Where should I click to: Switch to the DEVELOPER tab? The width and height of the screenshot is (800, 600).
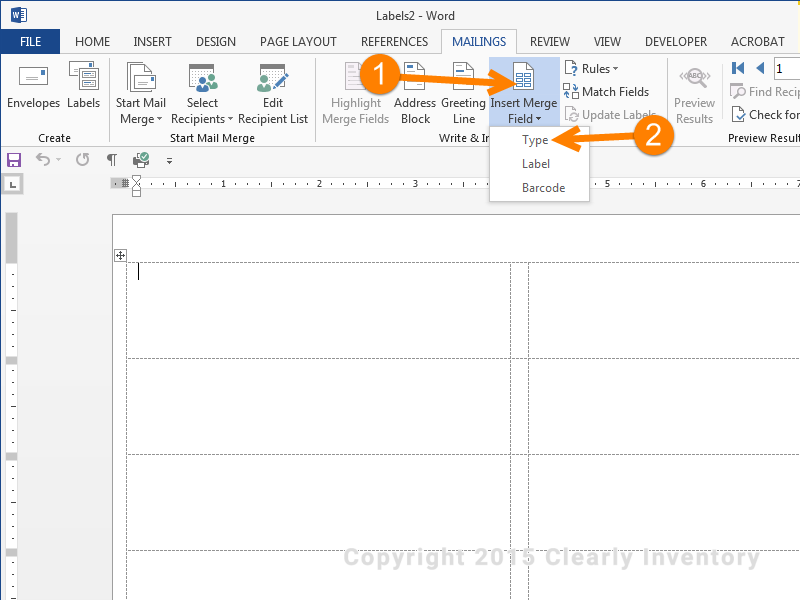[676, 41]
